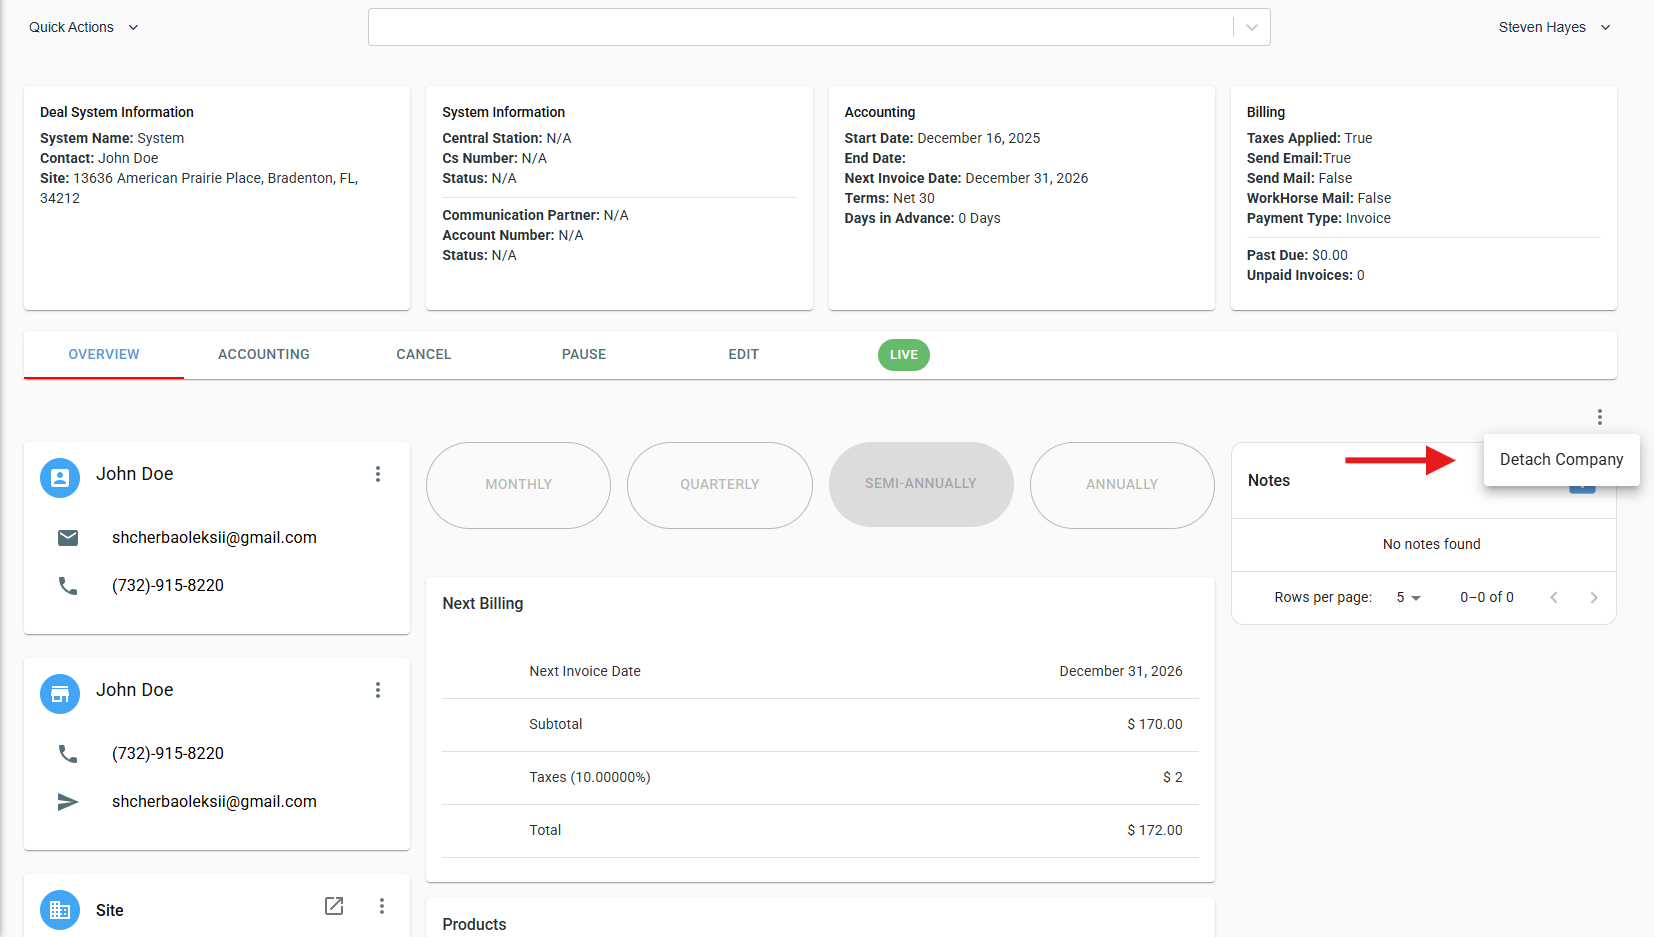Open the Site in a new window icon
Screen dimensions: 1654x937
point(334,906)
